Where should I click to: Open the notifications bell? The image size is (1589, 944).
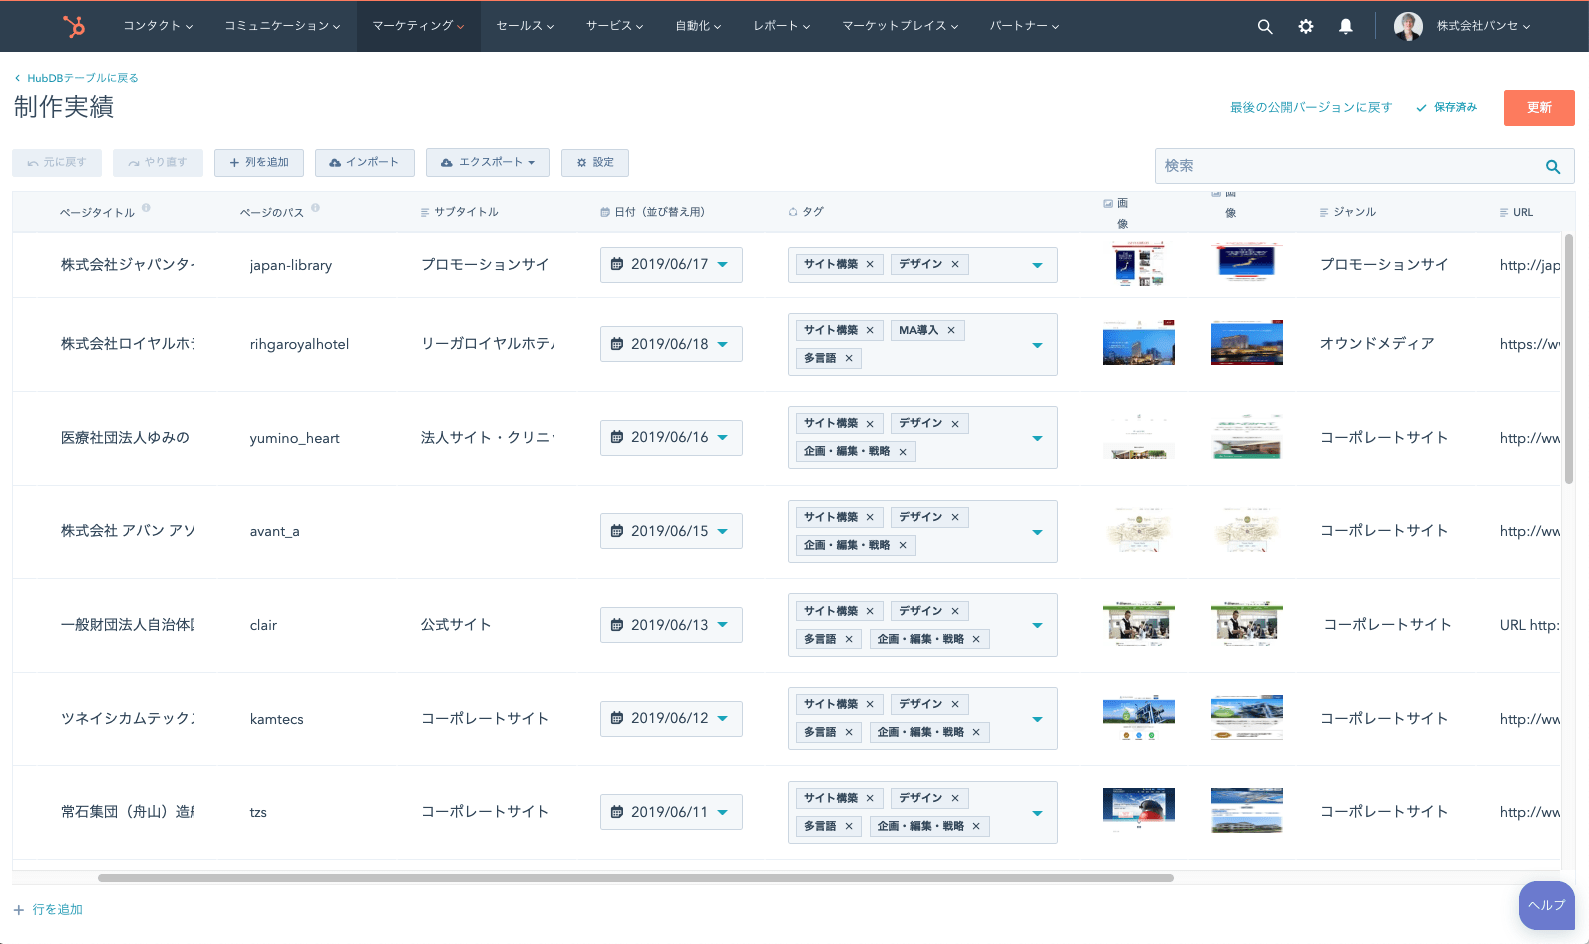tap(1346, 27)
